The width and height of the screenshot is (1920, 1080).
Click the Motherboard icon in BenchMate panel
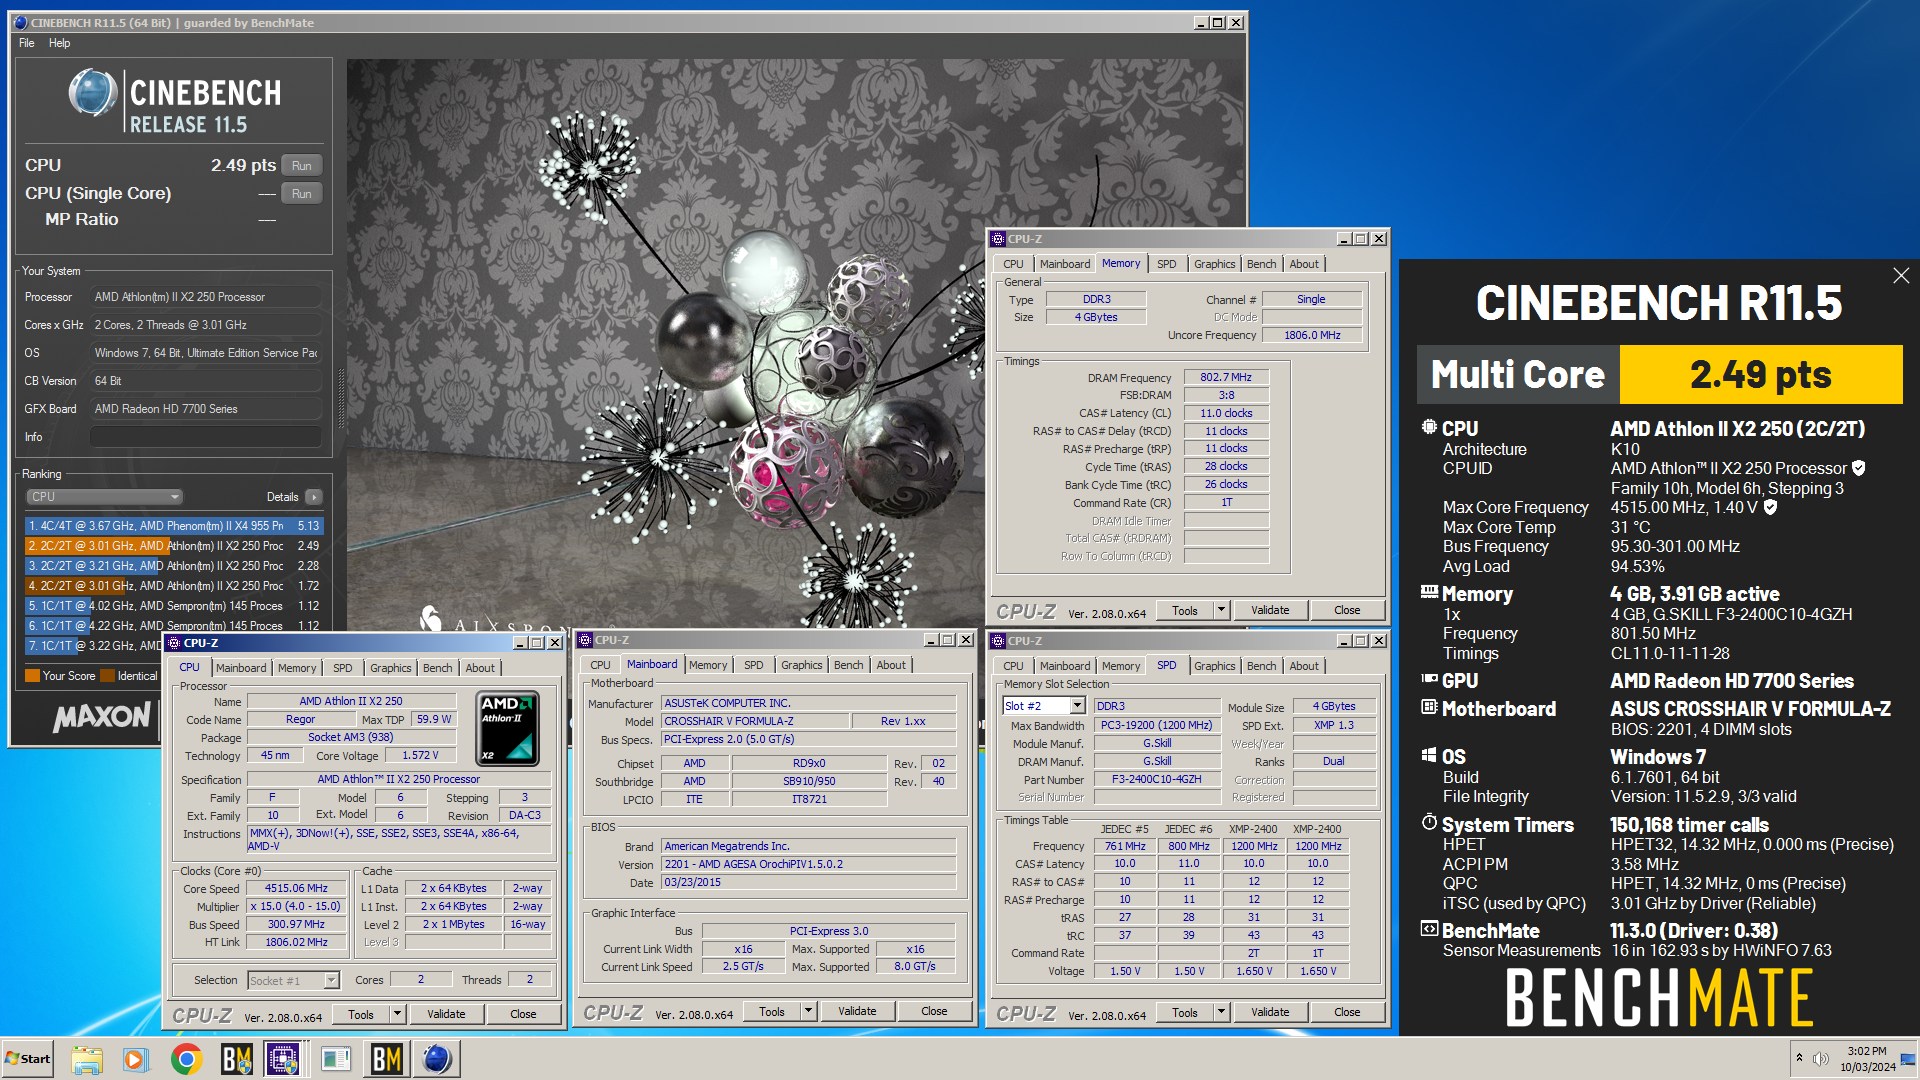point(1429,708)
